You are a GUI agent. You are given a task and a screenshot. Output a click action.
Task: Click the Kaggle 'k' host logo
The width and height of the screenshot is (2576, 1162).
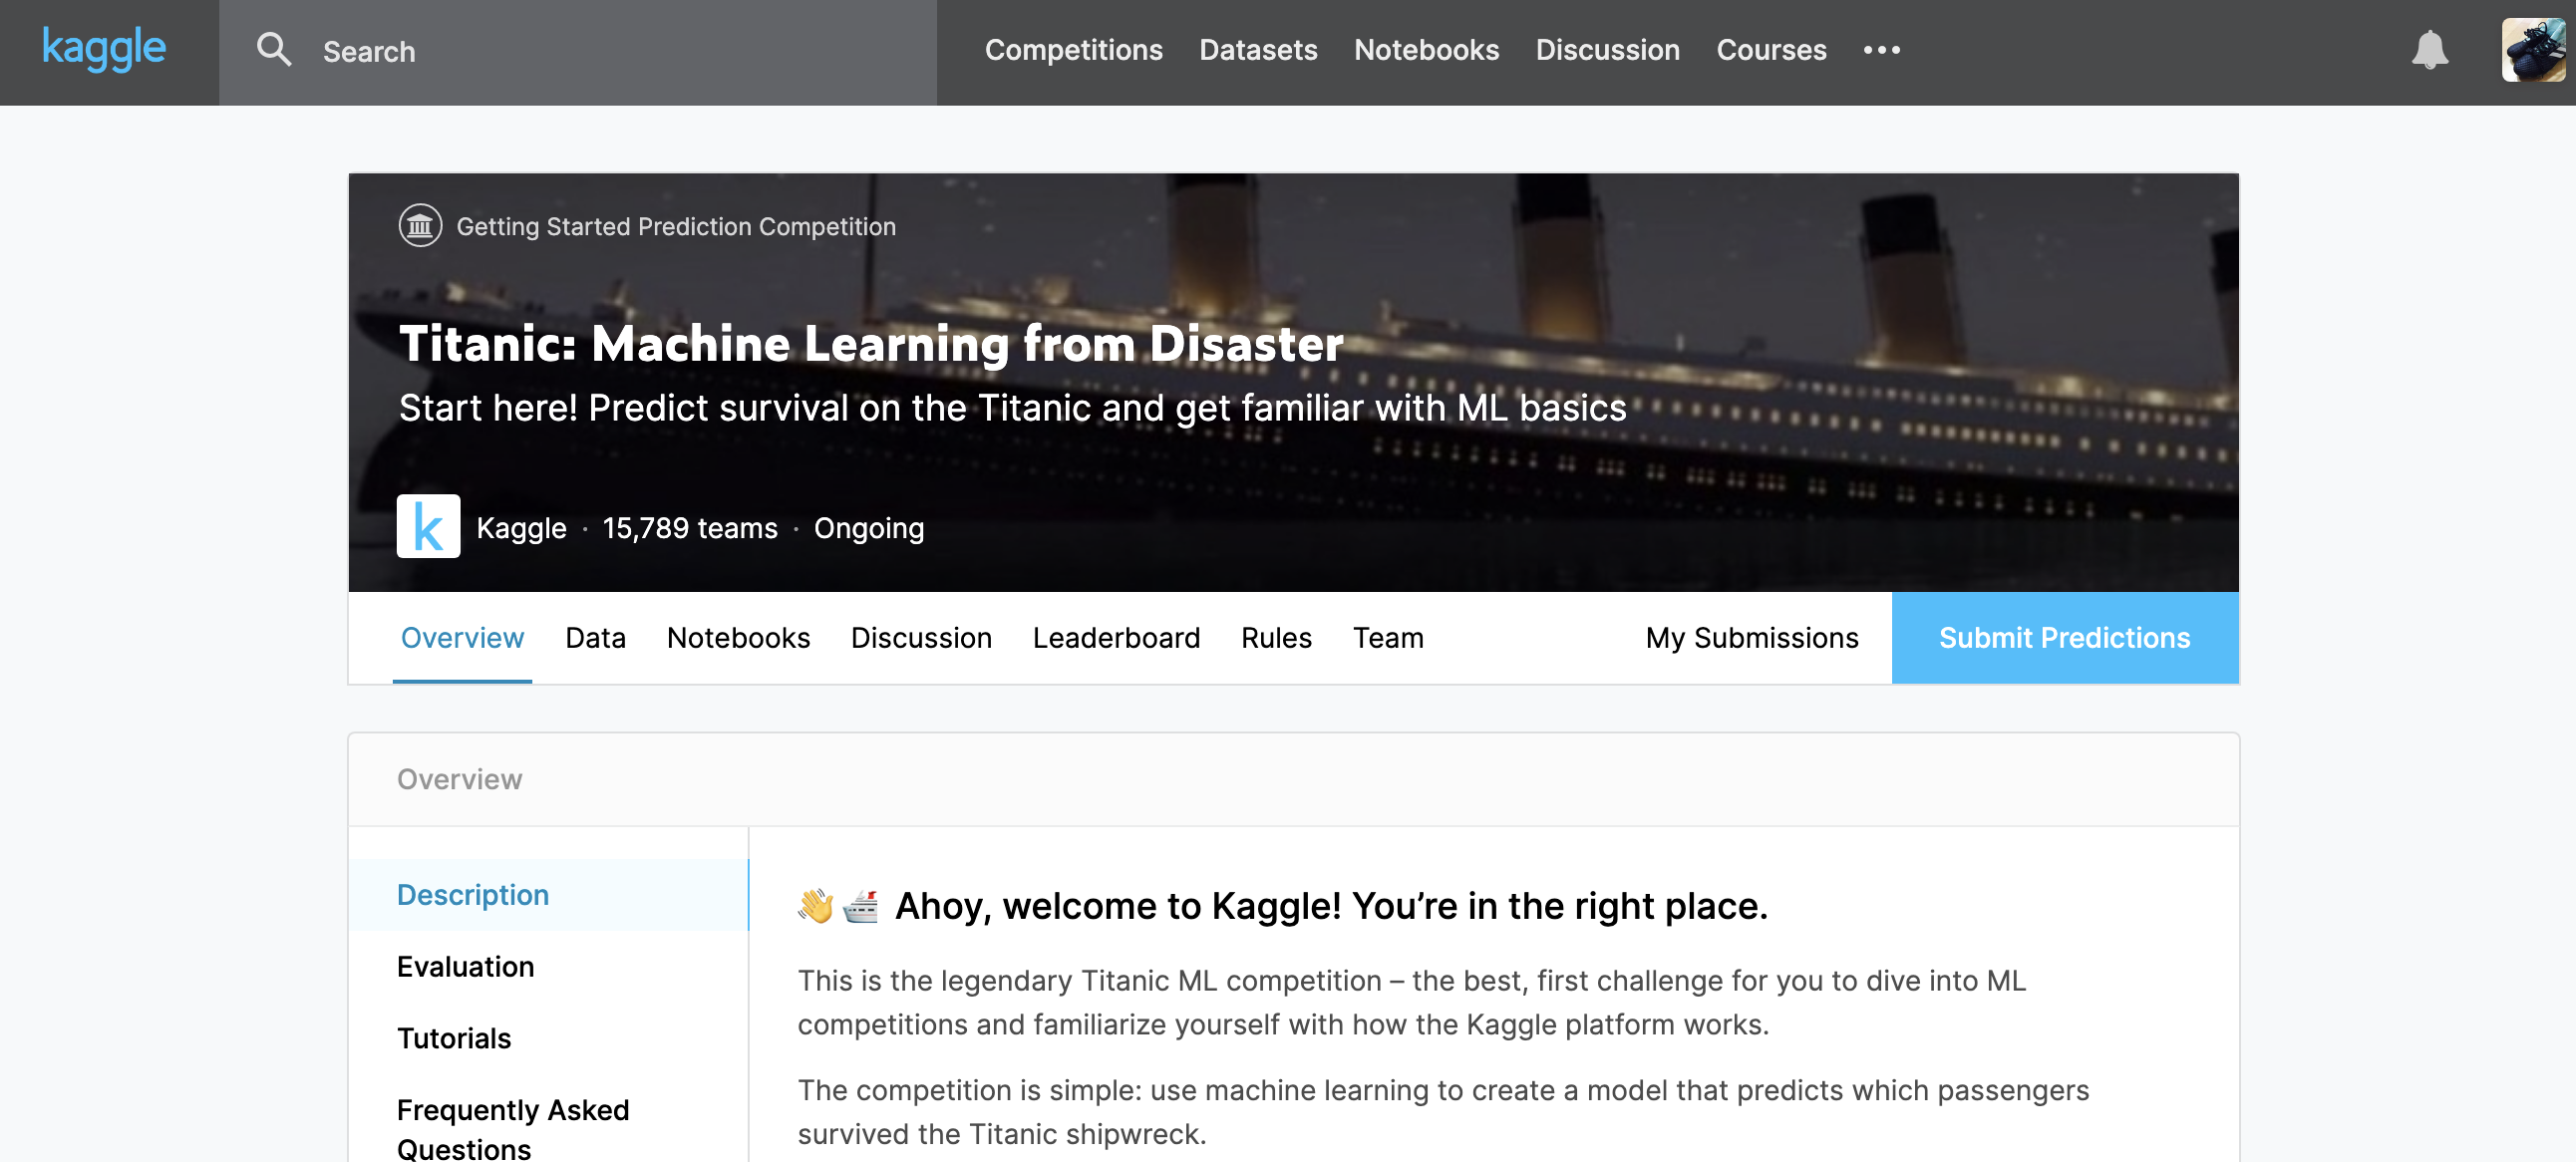click(x=428, y=526)
